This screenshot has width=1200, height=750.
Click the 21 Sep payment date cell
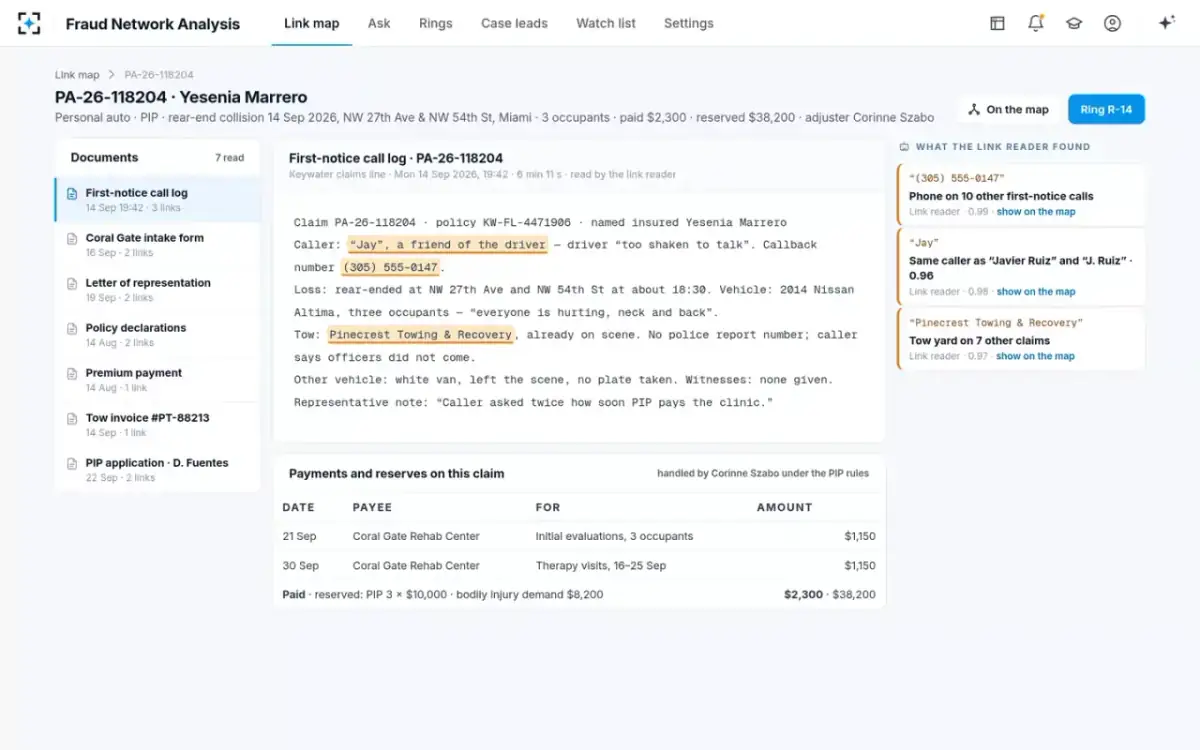click(x=299, y=536)
